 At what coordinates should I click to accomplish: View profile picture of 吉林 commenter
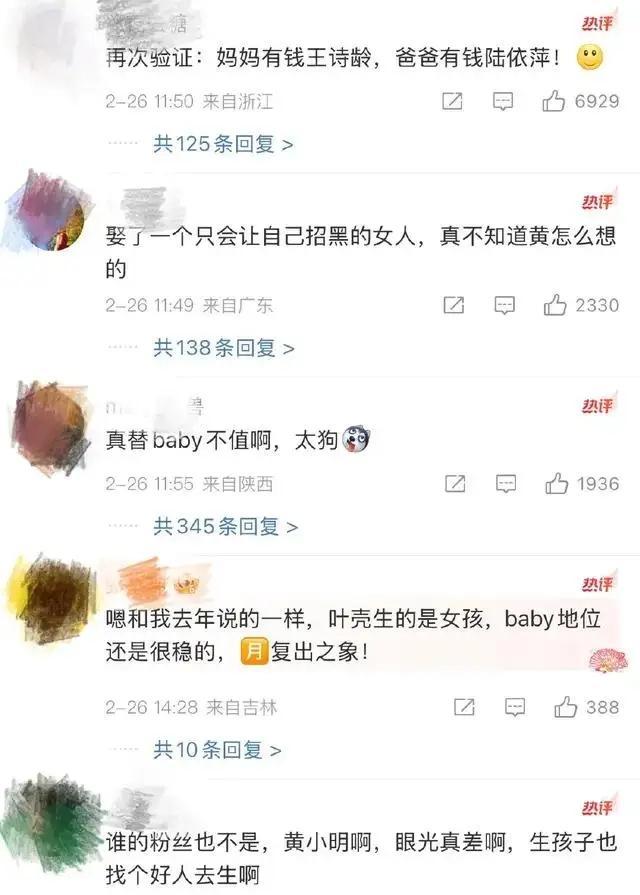tap(50, 599)
